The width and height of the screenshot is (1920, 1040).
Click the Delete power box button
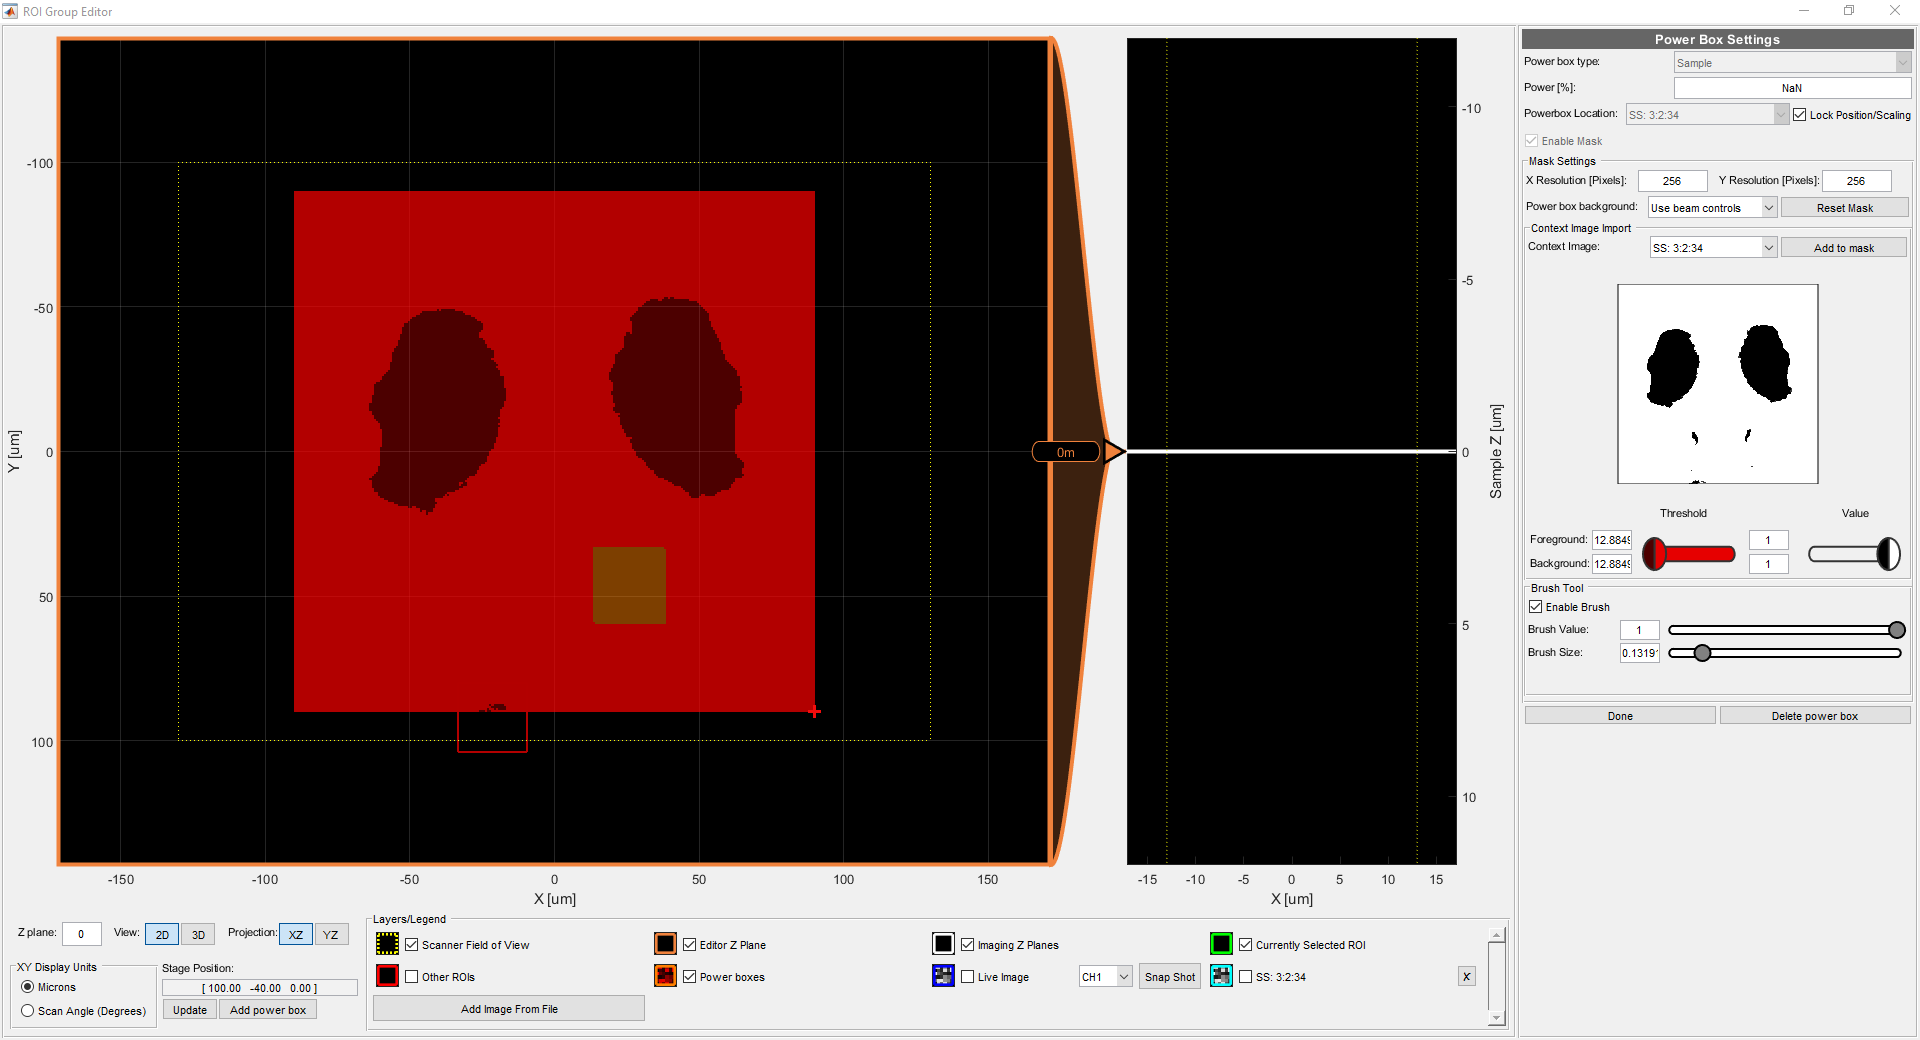1815,715
